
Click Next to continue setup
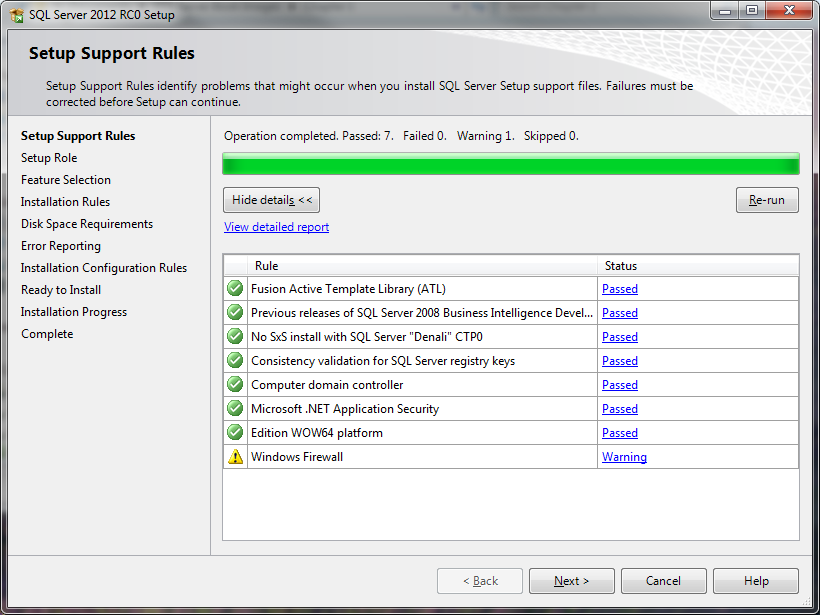pyautogui.click(x=572, y=580)
